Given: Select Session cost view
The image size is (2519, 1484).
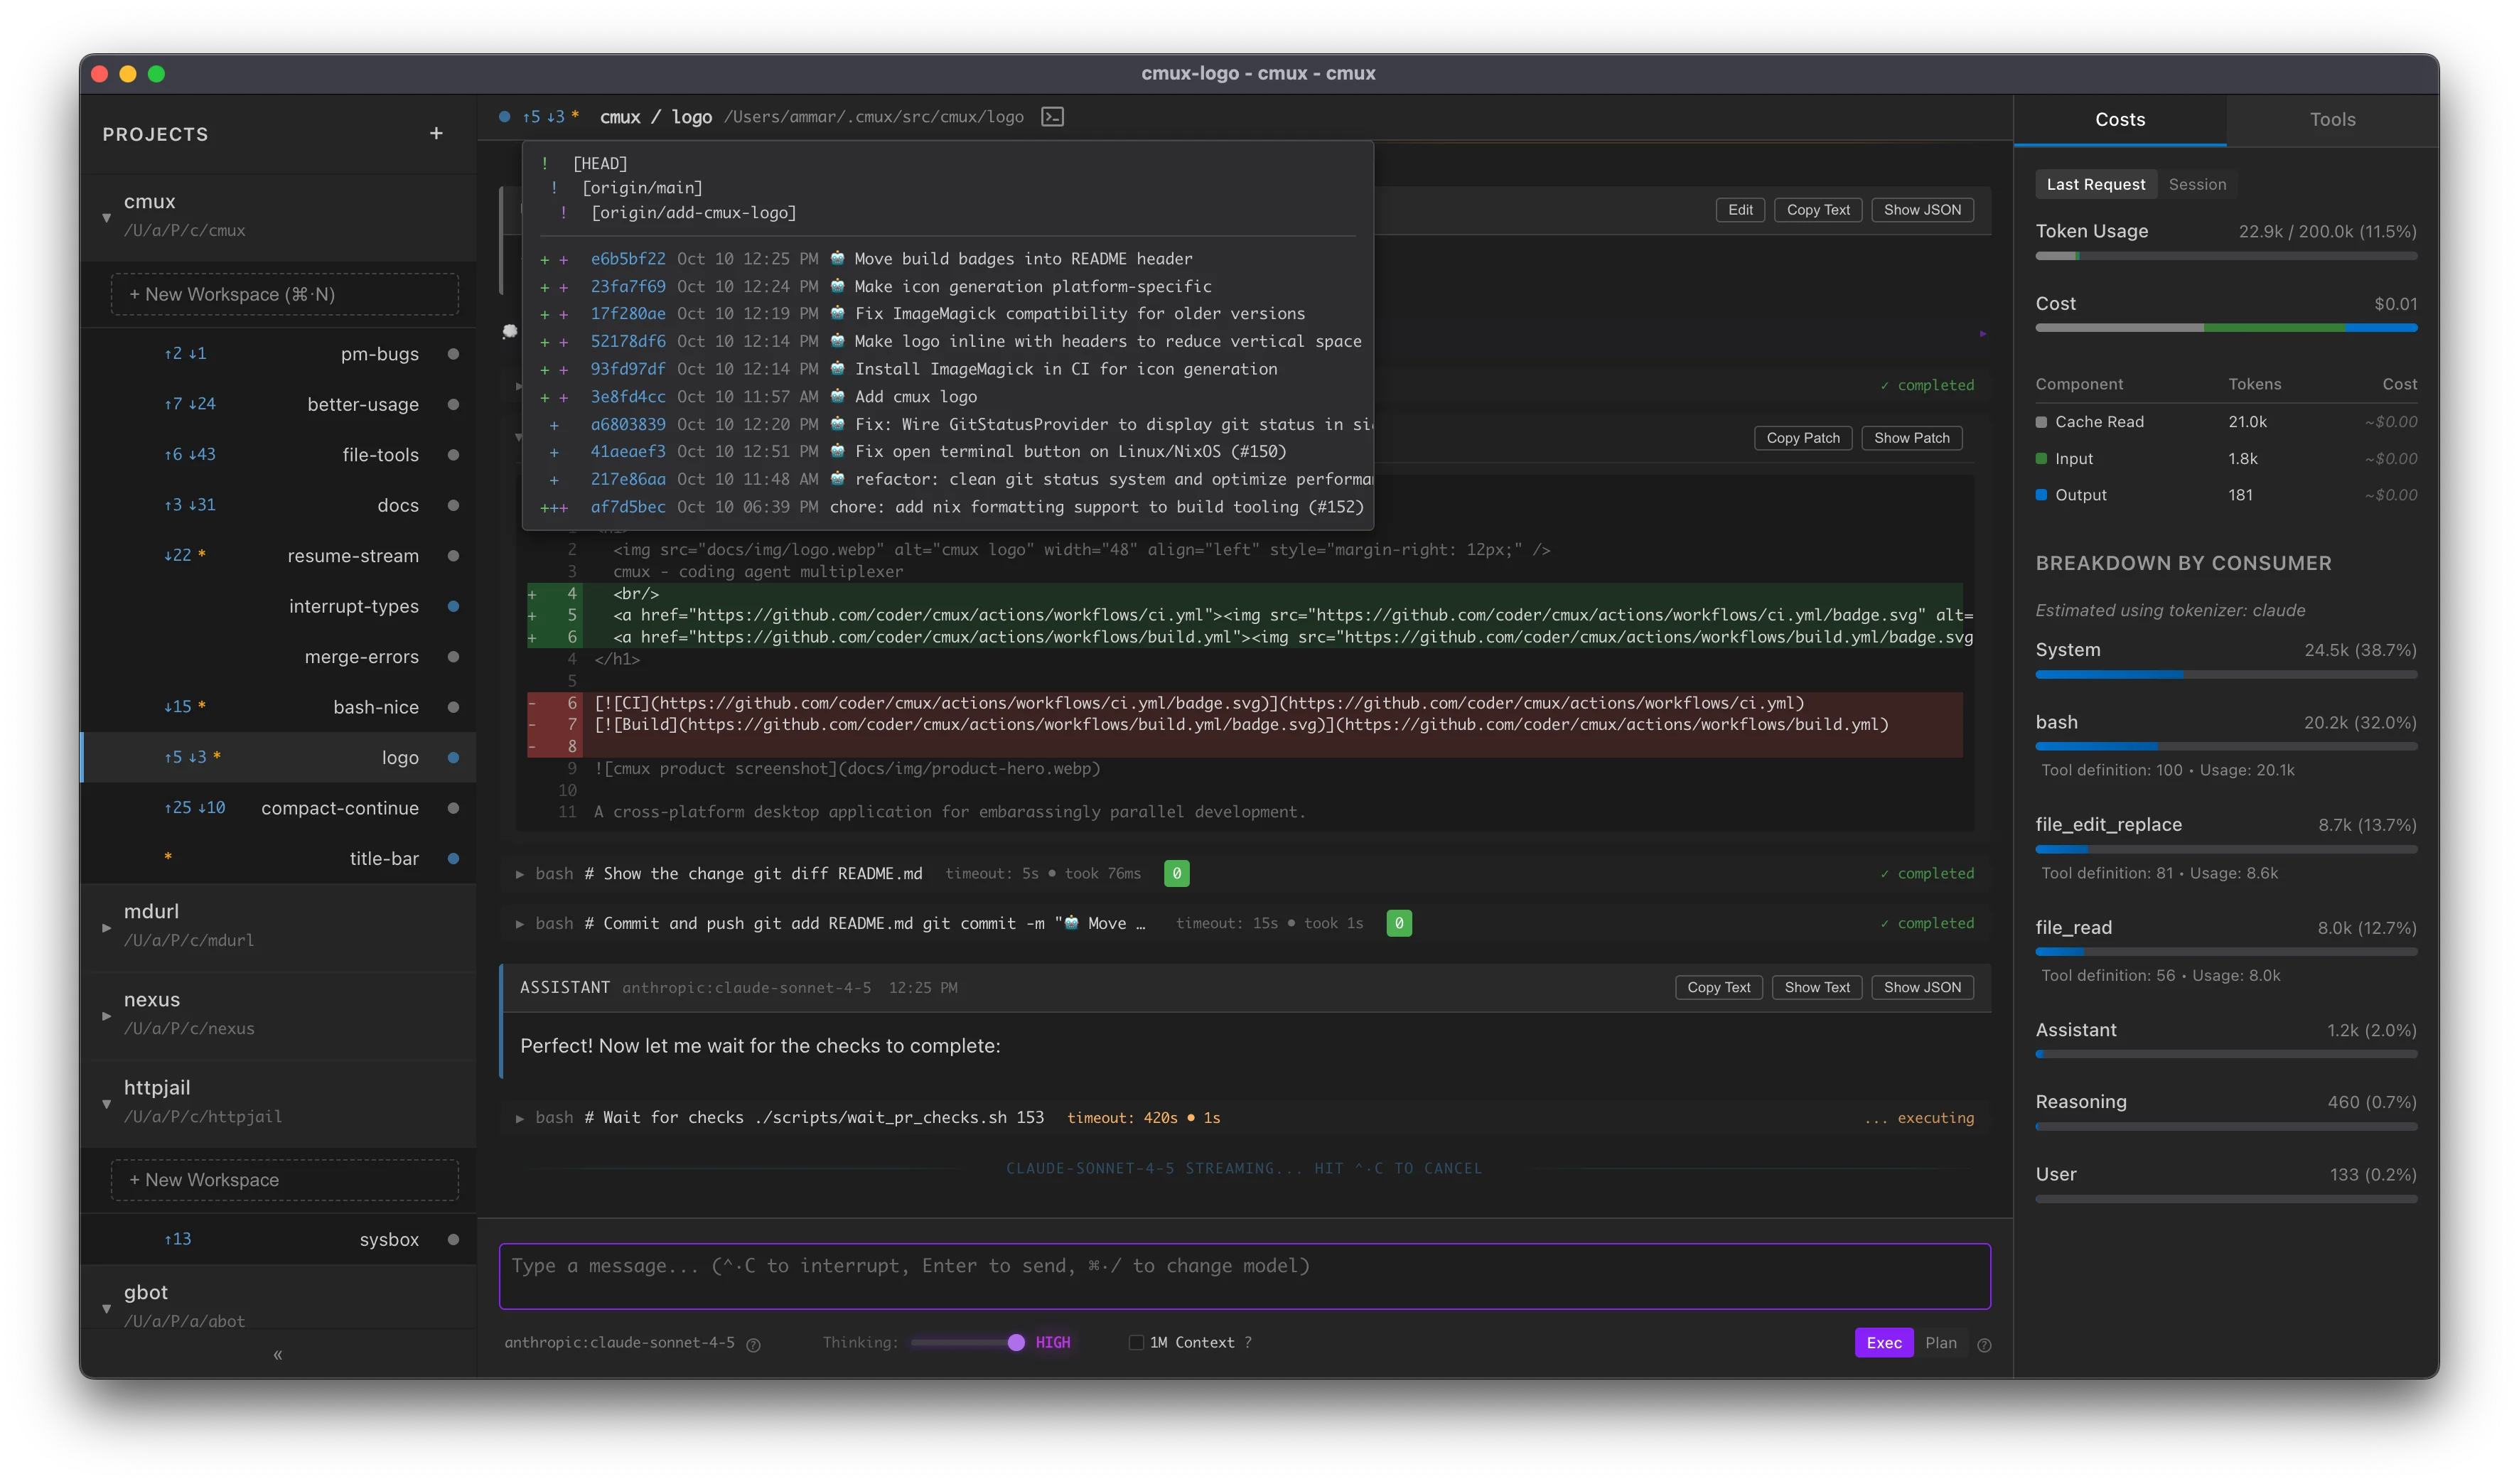Looking at the screenshot, I should click(x=2196, y=184).
